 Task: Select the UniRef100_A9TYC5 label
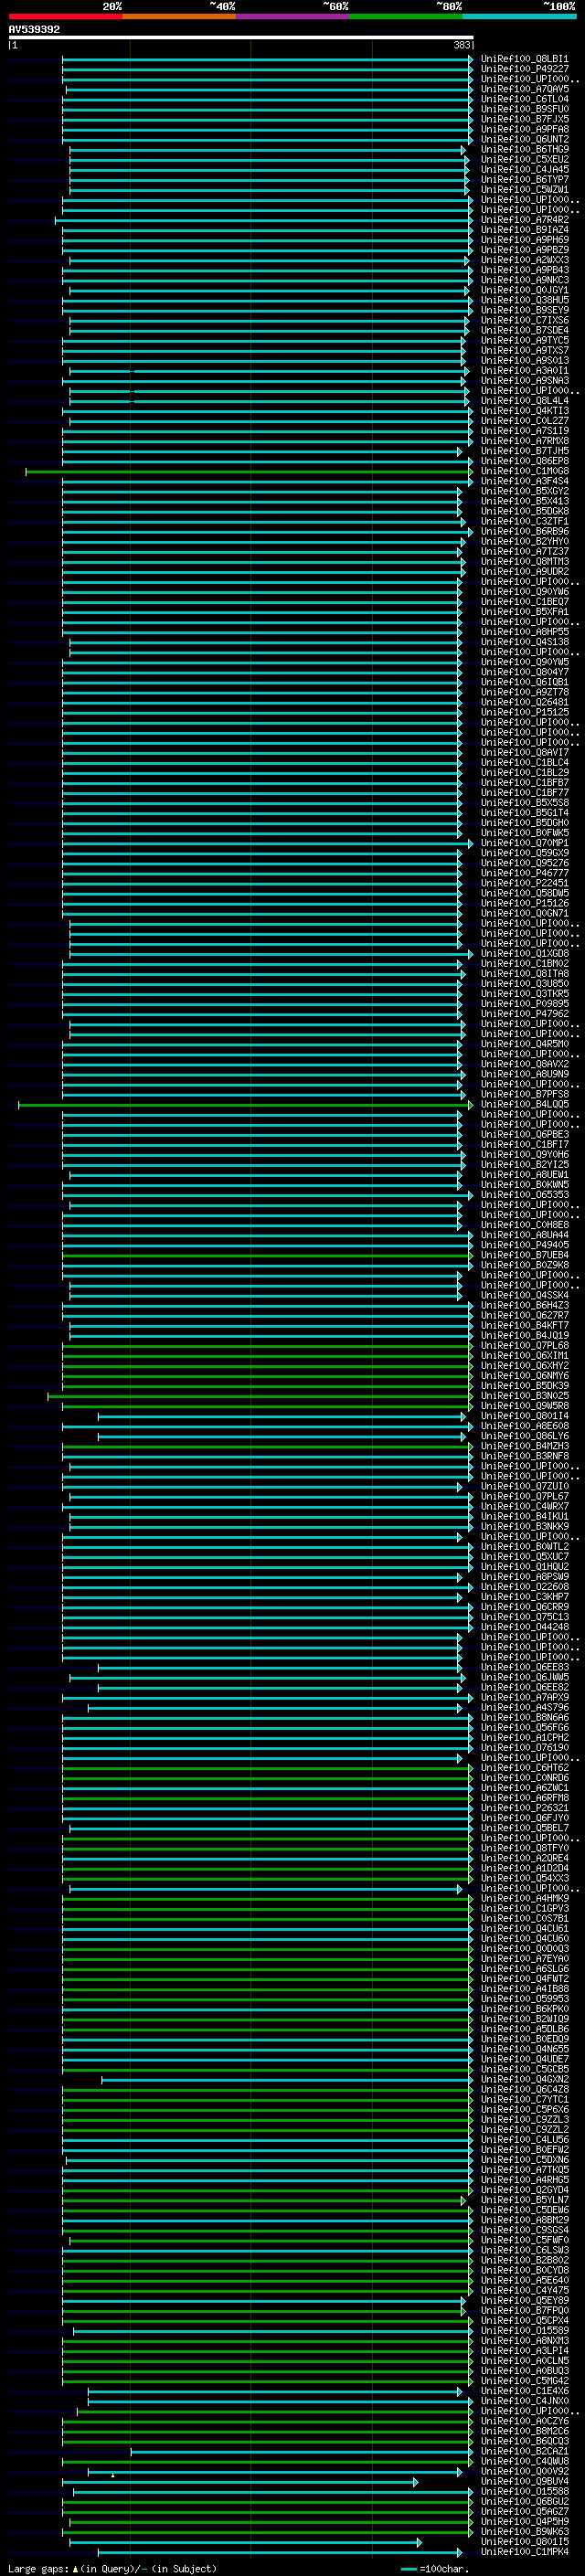(525, 341)
